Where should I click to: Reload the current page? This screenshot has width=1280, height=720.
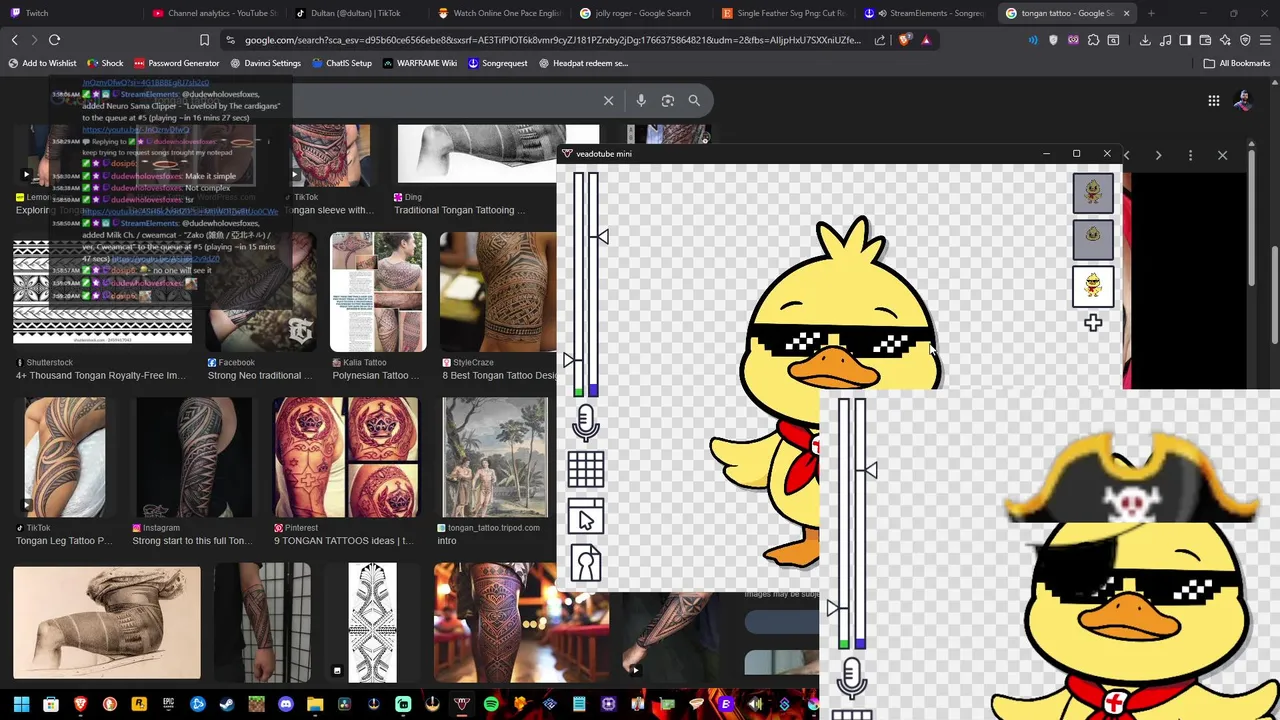coord(54,40)
